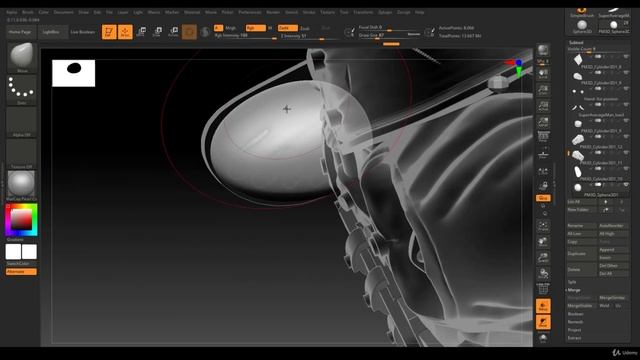Click the Rotate view icon in right shelf
The image size is (640, 360).
coord(543,273)
